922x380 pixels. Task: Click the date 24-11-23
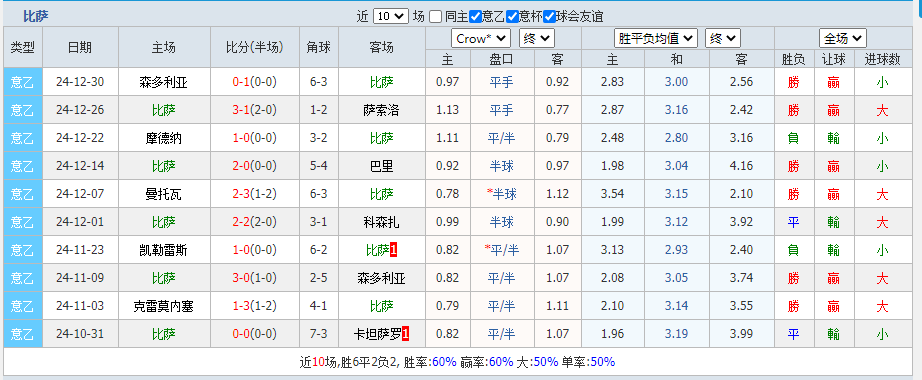pyautogui.click(x=80, y=251)
